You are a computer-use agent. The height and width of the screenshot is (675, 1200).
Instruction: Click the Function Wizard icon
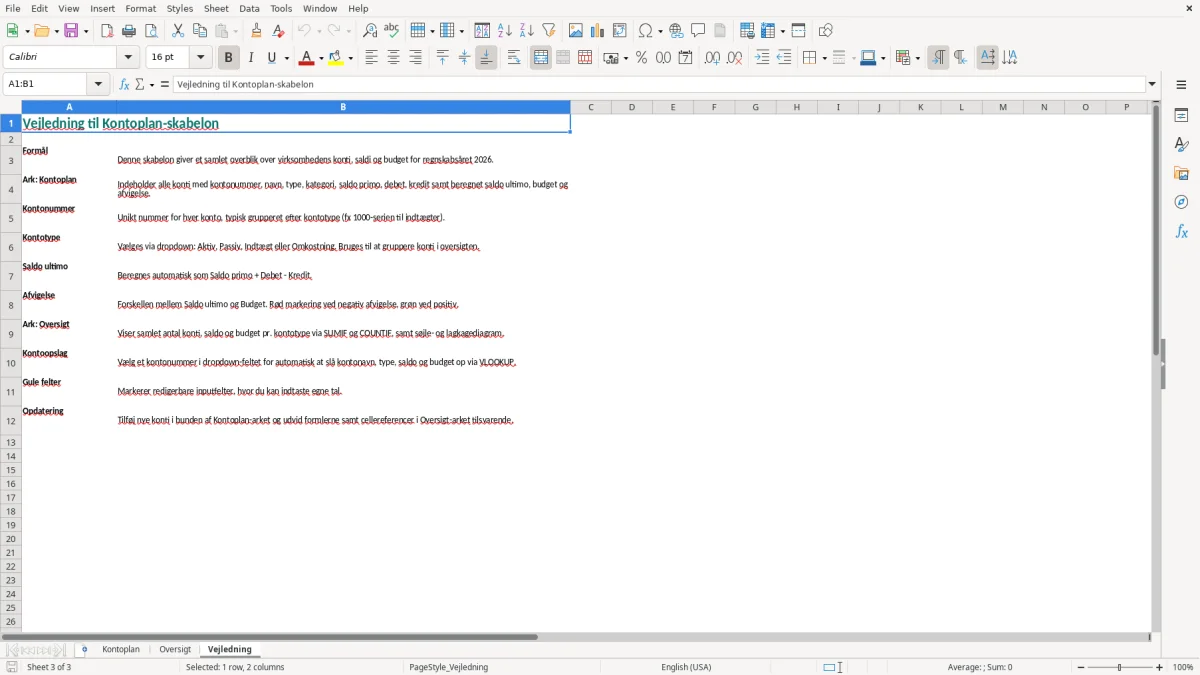coord(124,84)
